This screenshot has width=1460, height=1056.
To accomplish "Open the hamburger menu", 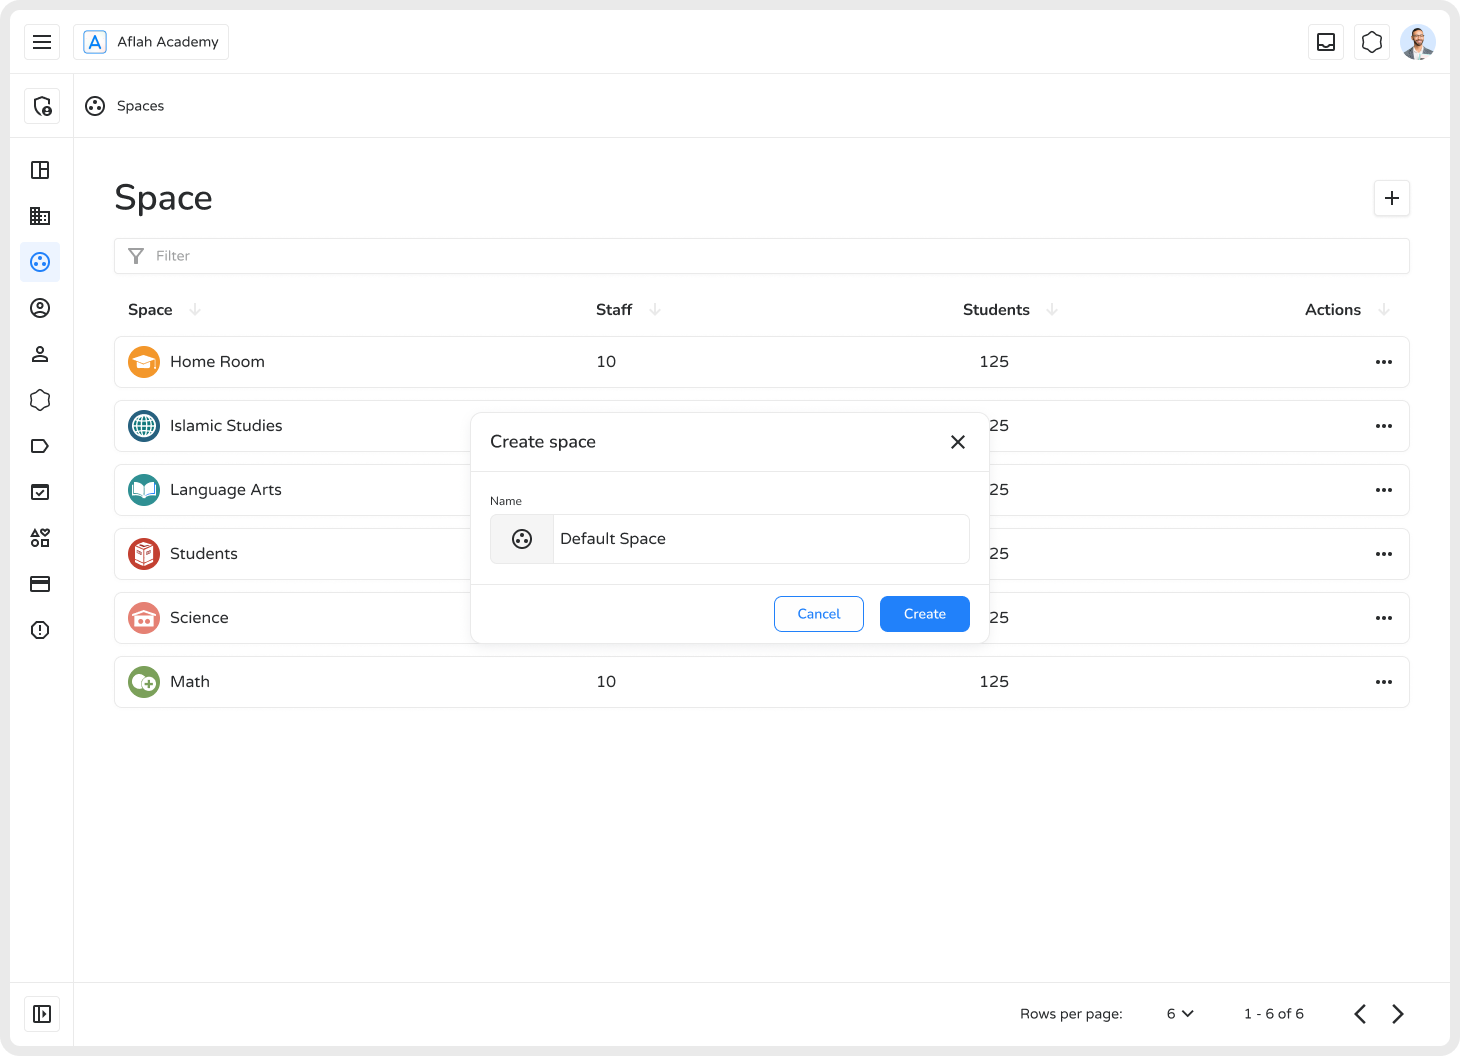I will [x=42, y=42].
